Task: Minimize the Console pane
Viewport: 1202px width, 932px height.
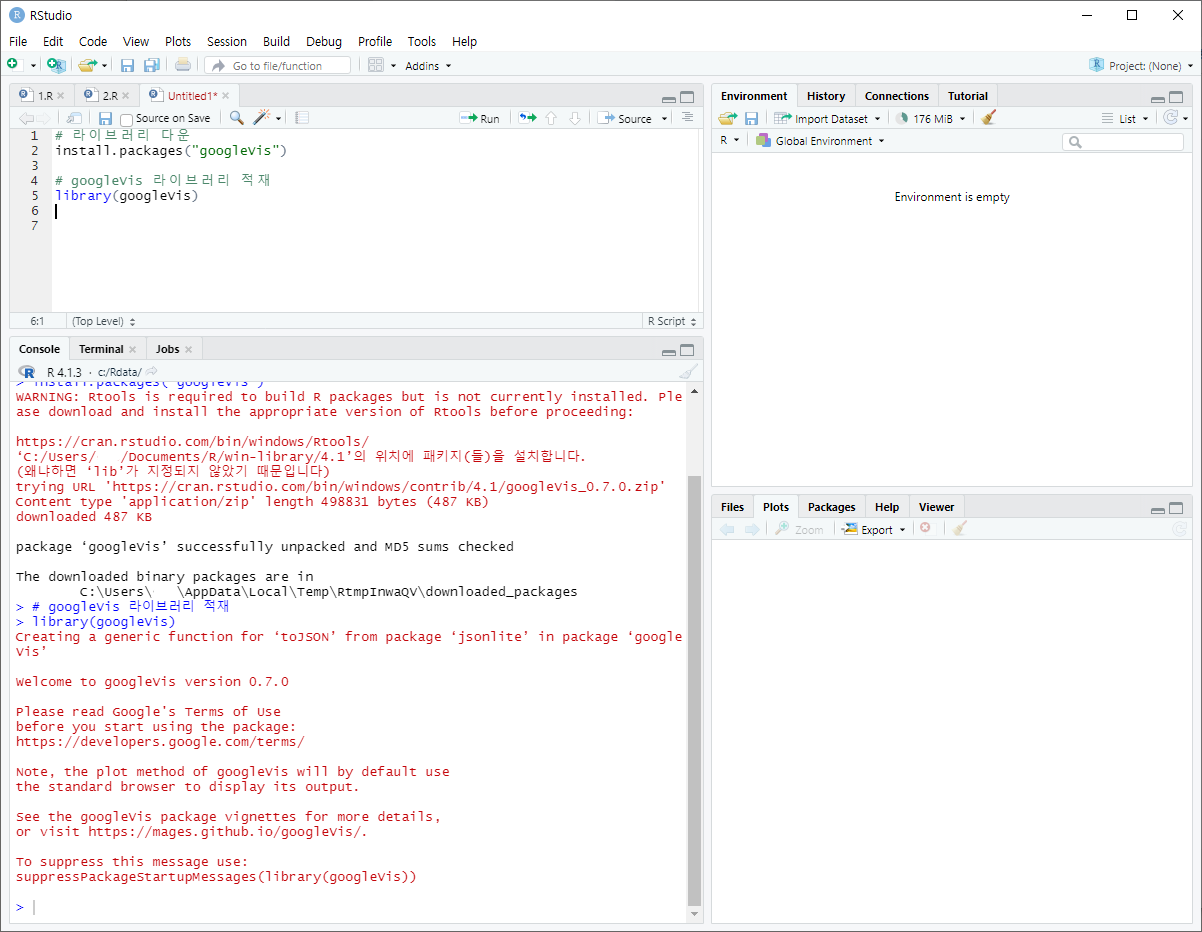Action: [x=668, y=351]
